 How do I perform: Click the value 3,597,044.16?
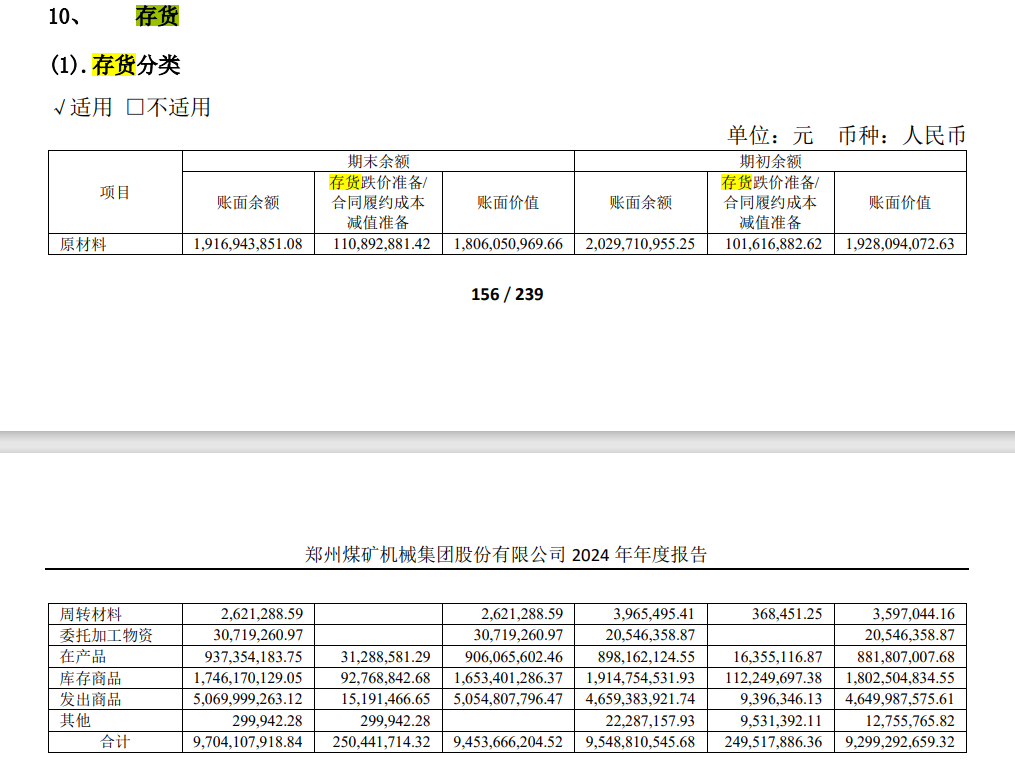coord(913,614)
